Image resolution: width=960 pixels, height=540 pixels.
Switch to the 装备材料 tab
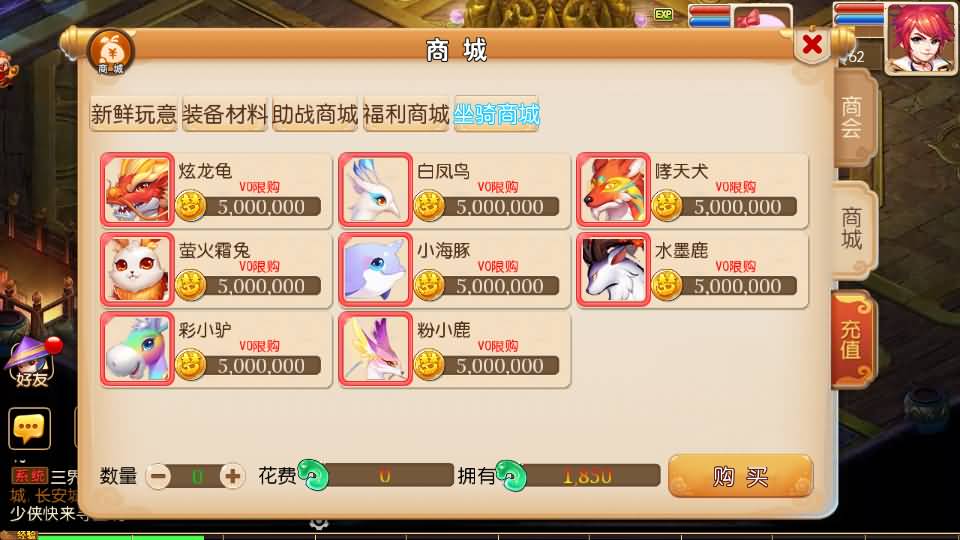[x=225, y=114]
